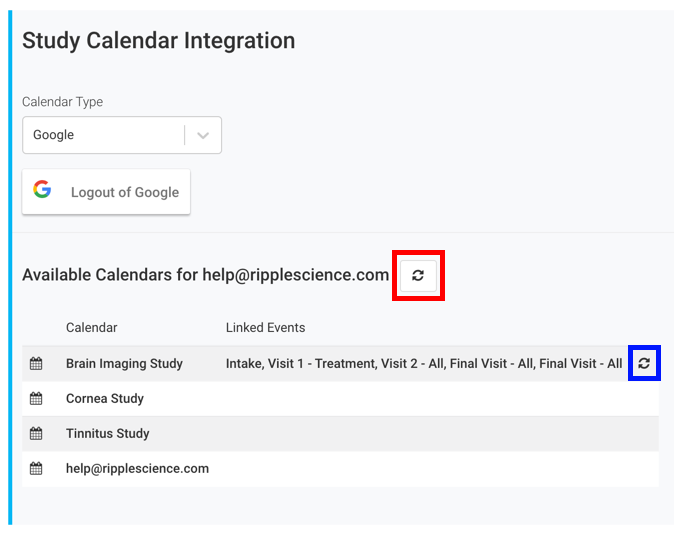Select the Cornea Study calendar row
The width and height of the screenshot is (674, 533).
click(x=340, y=398)
